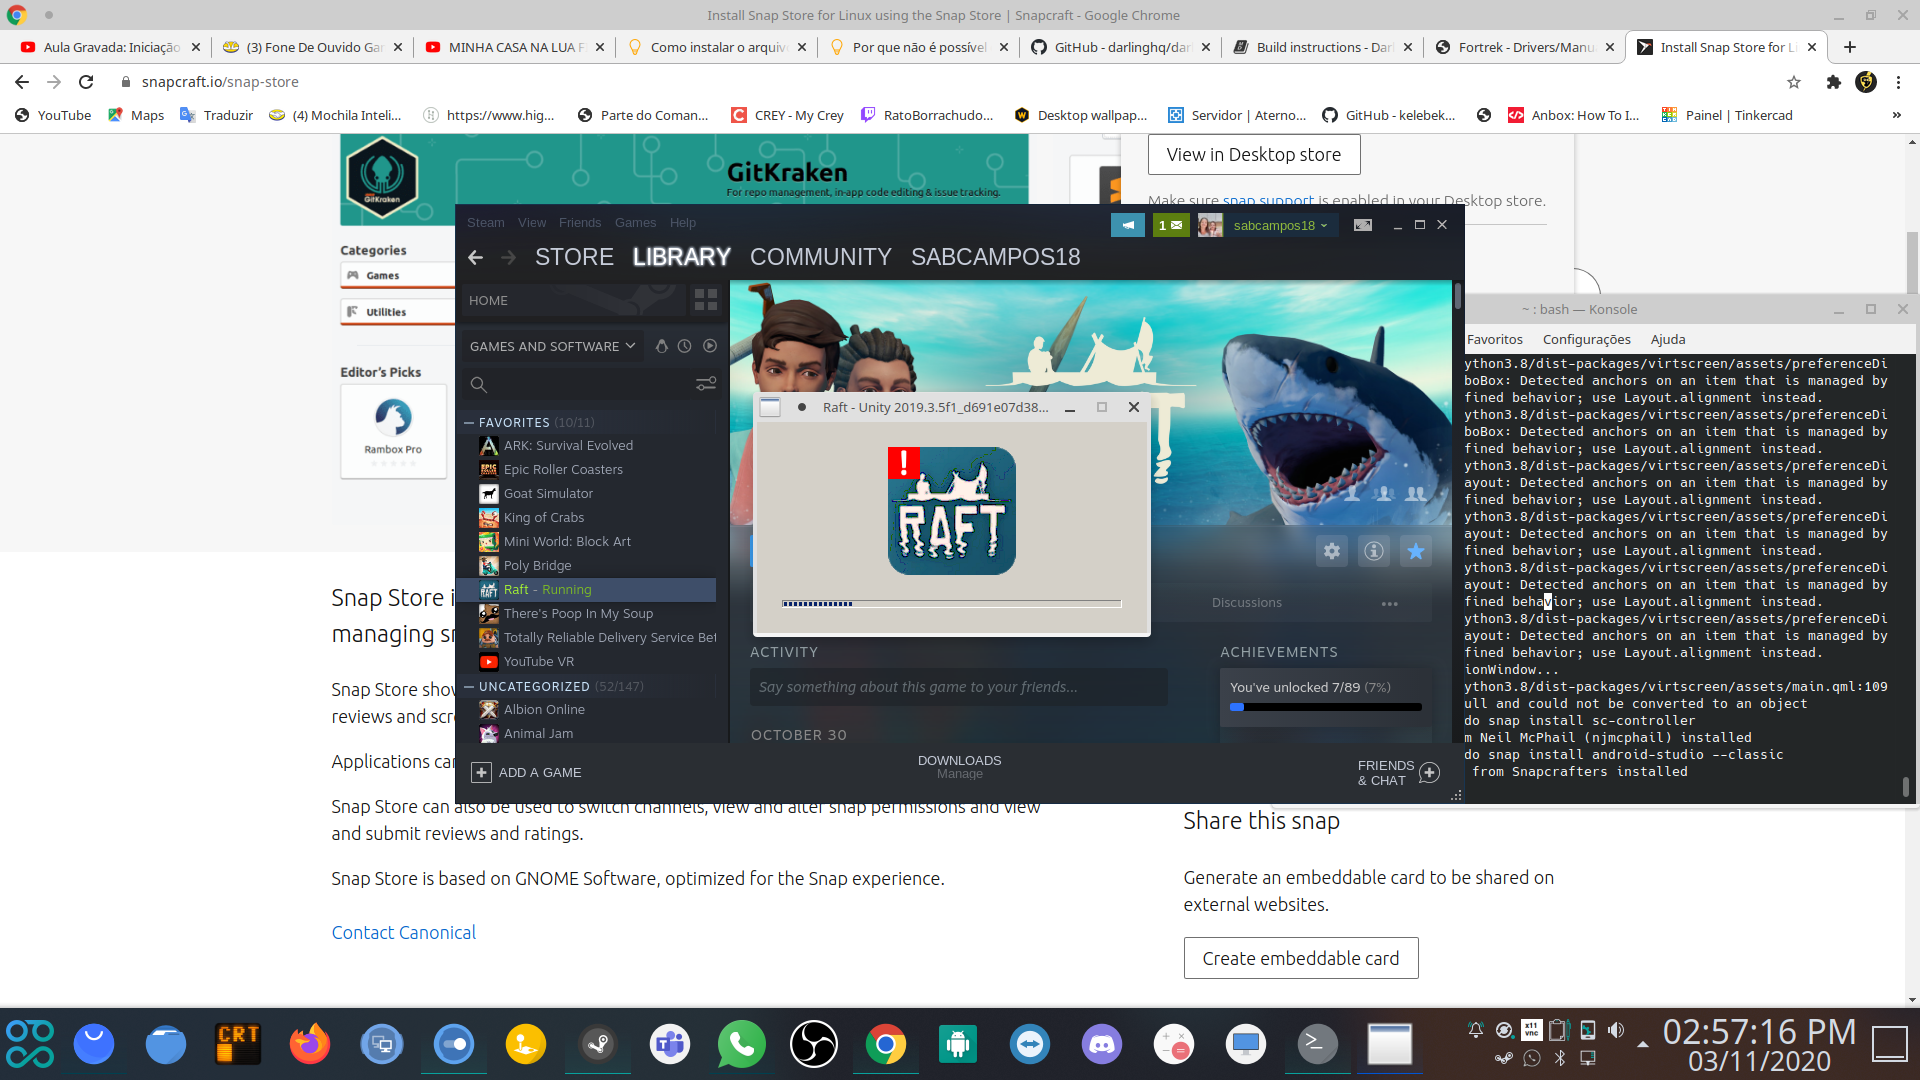Screen dimensions: 1920x1080
Task: Expand hidden system tray icons arrow
Action: pyautogui.click(x=1642, y=1045)
